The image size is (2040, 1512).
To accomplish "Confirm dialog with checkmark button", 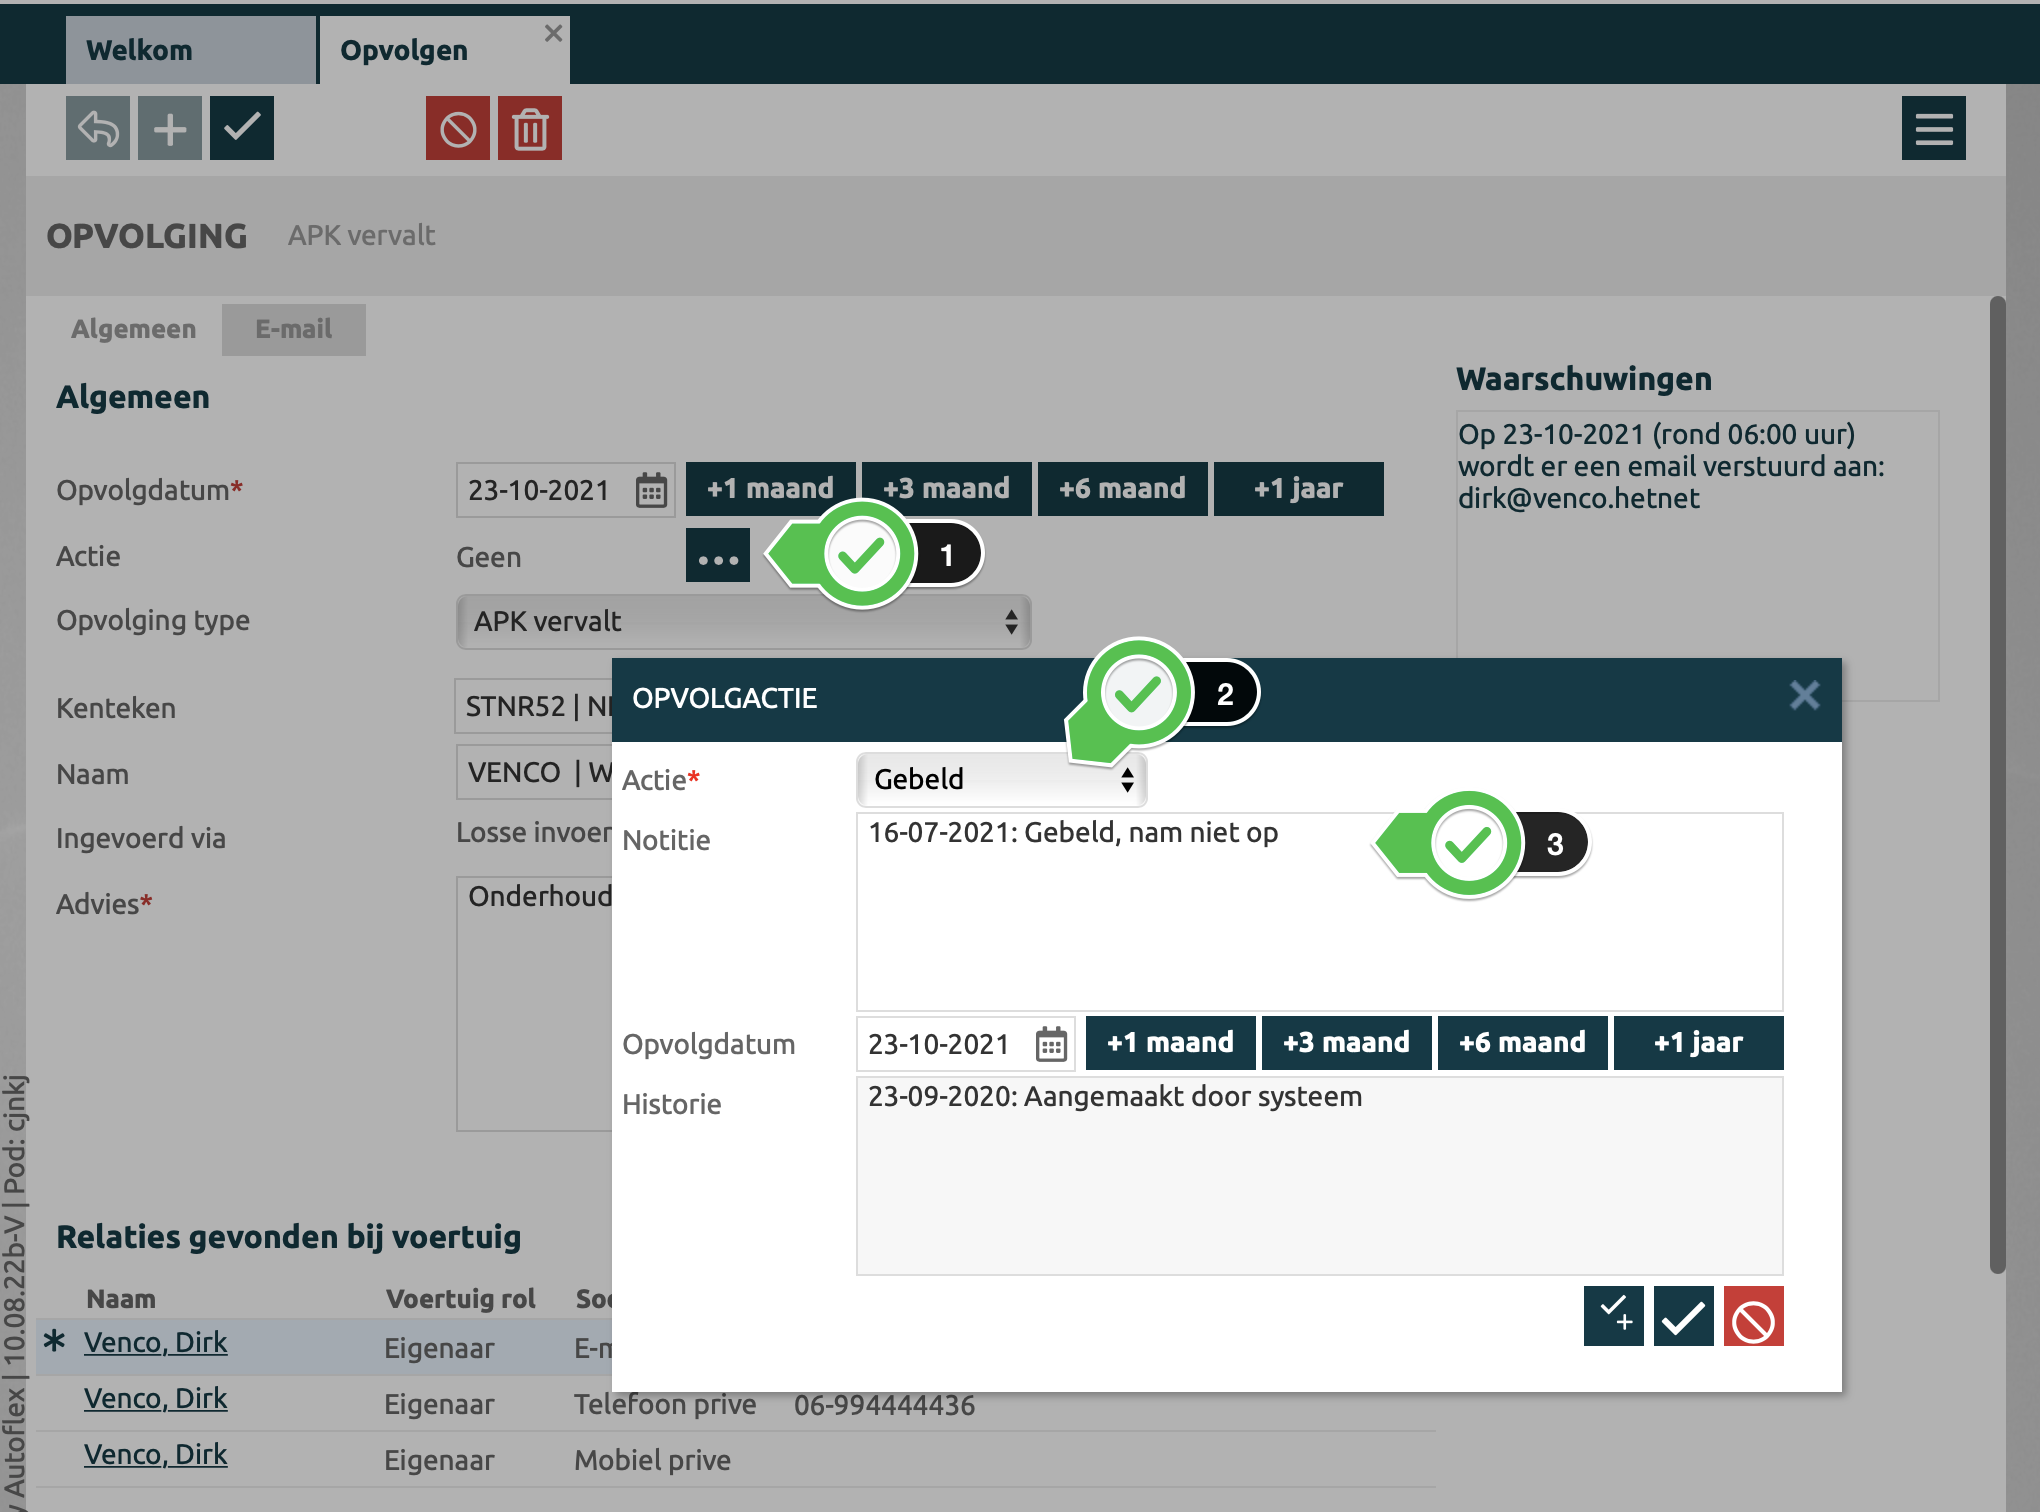I will (x=1683, y=1316).
